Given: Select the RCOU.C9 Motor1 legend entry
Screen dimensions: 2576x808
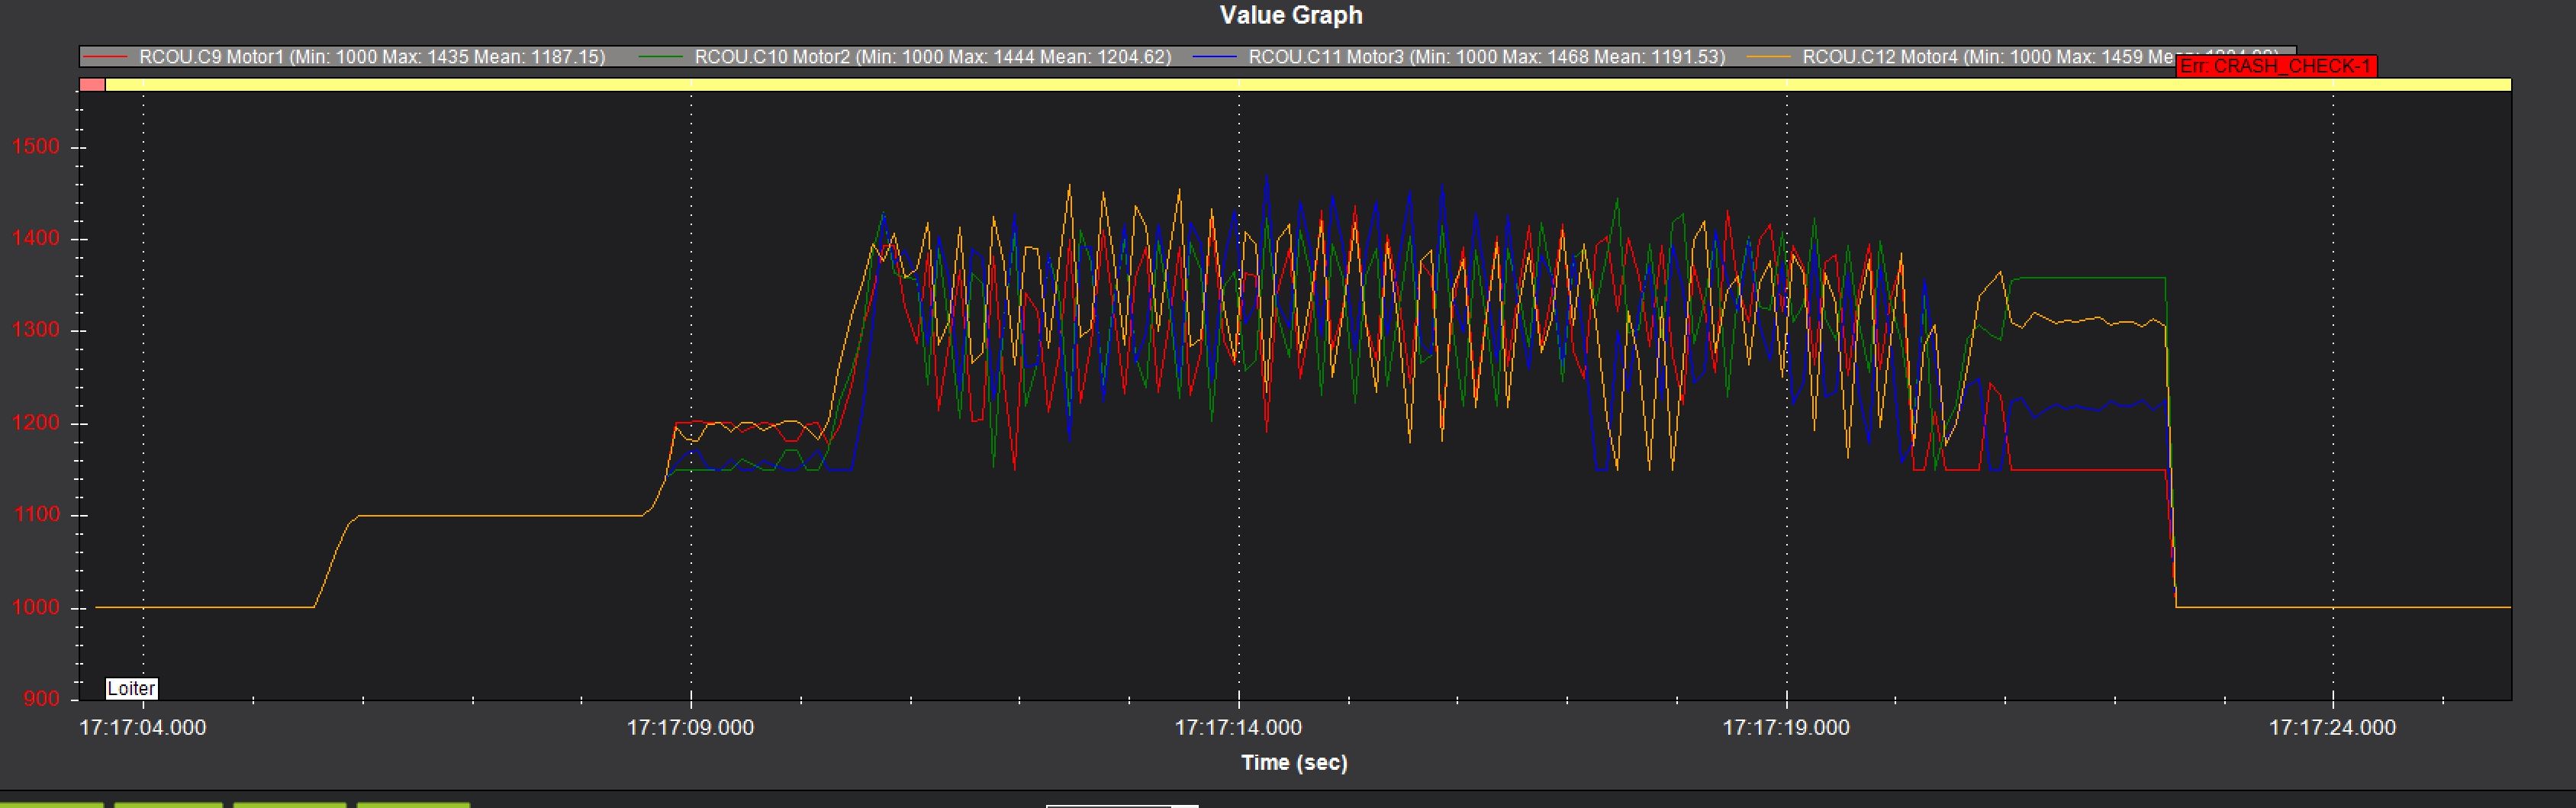Looking at the screenshot, I should pos(345,57).
